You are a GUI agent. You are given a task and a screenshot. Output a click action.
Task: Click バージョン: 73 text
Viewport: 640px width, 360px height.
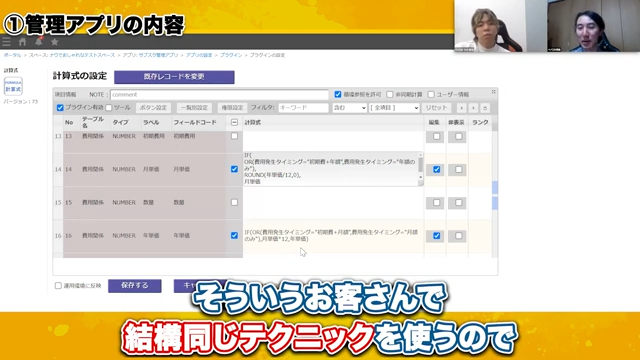coord(21,102)
